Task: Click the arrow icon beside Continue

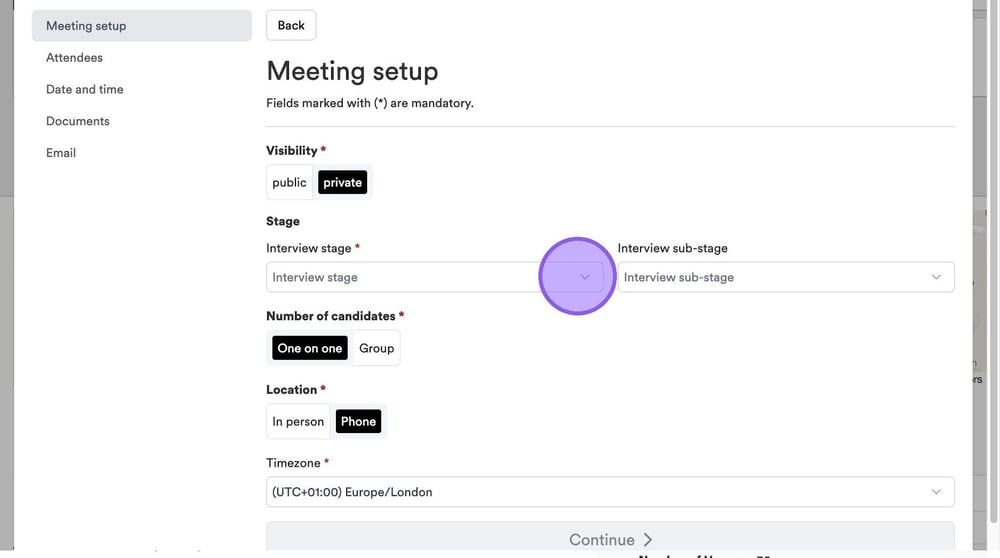Action: [x=647, y=540]
